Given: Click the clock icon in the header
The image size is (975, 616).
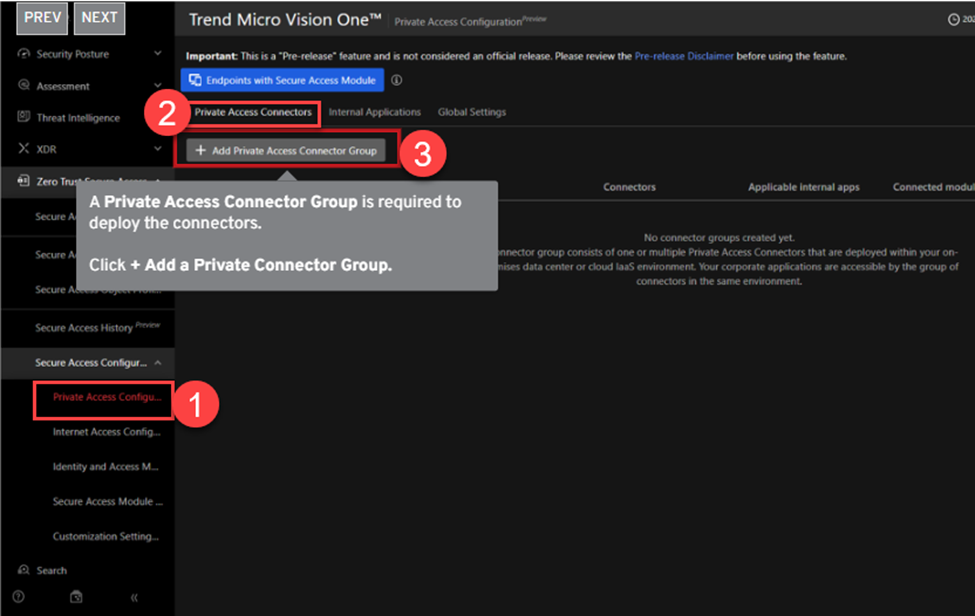Looking at the screenshot, I should pos(953,20).
